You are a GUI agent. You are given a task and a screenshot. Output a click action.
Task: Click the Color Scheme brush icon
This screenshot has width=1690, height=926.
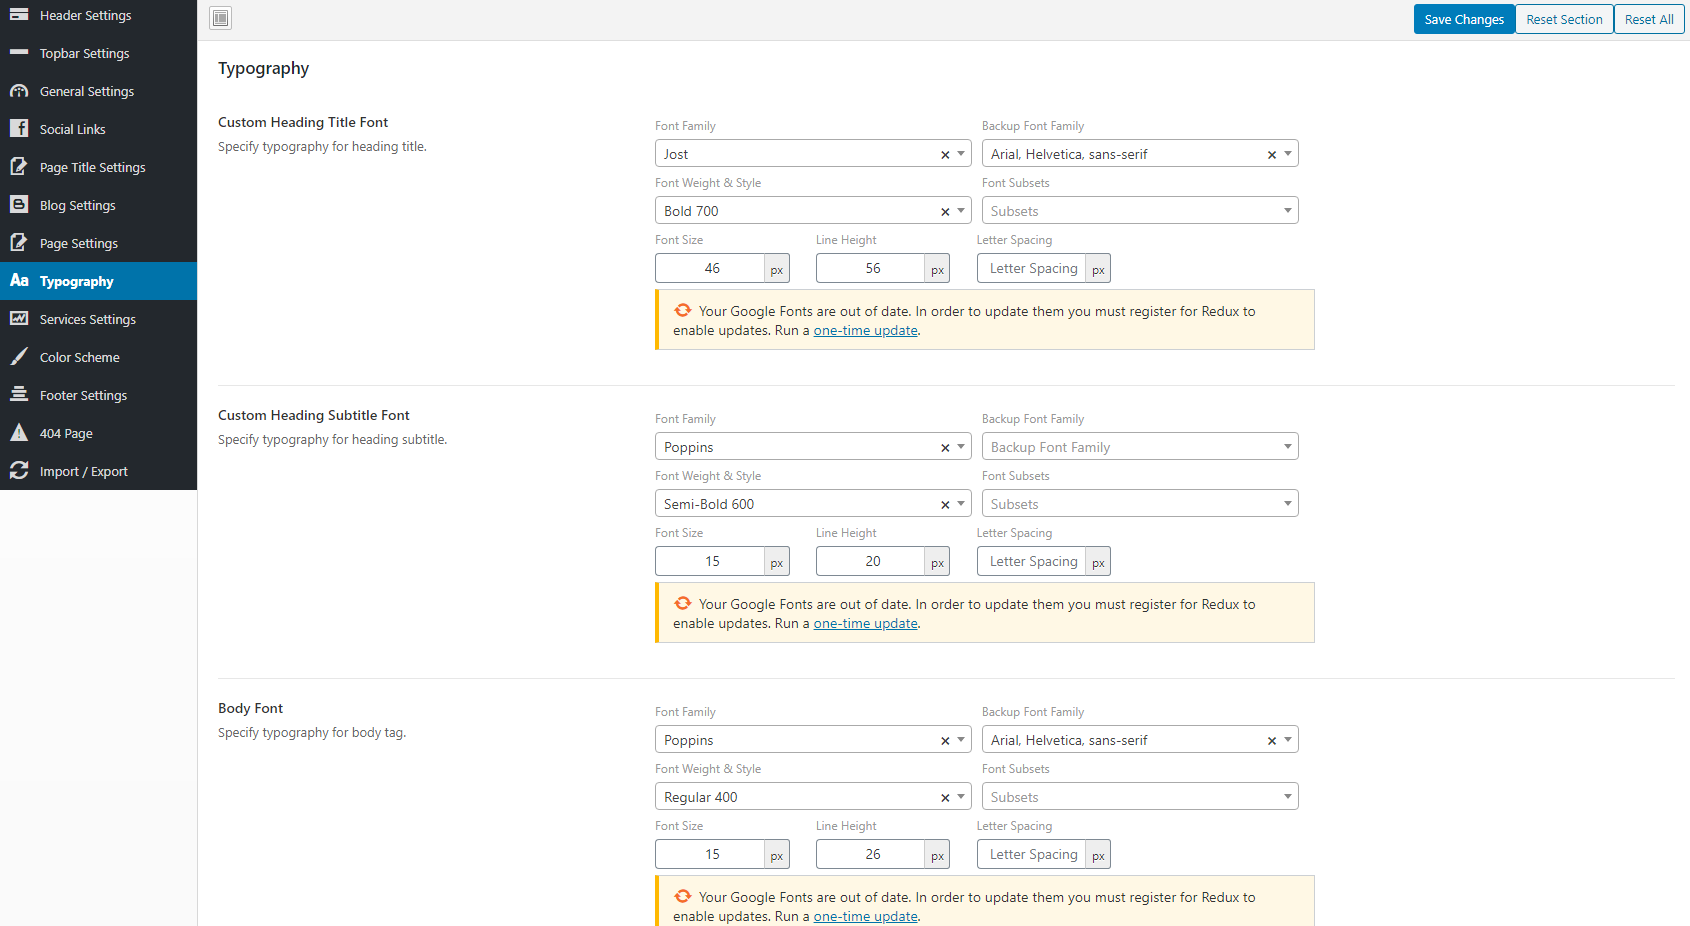click(19, 356)
